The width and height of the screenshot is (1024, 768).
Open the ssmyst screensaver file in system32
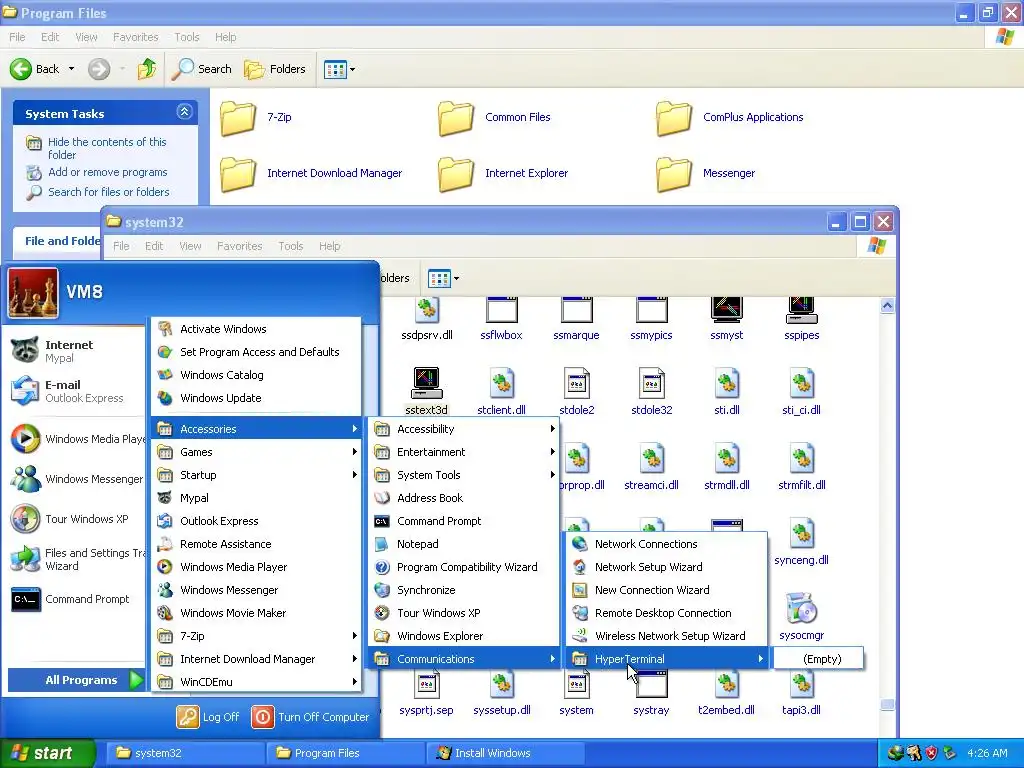click(x=726, y=310)
